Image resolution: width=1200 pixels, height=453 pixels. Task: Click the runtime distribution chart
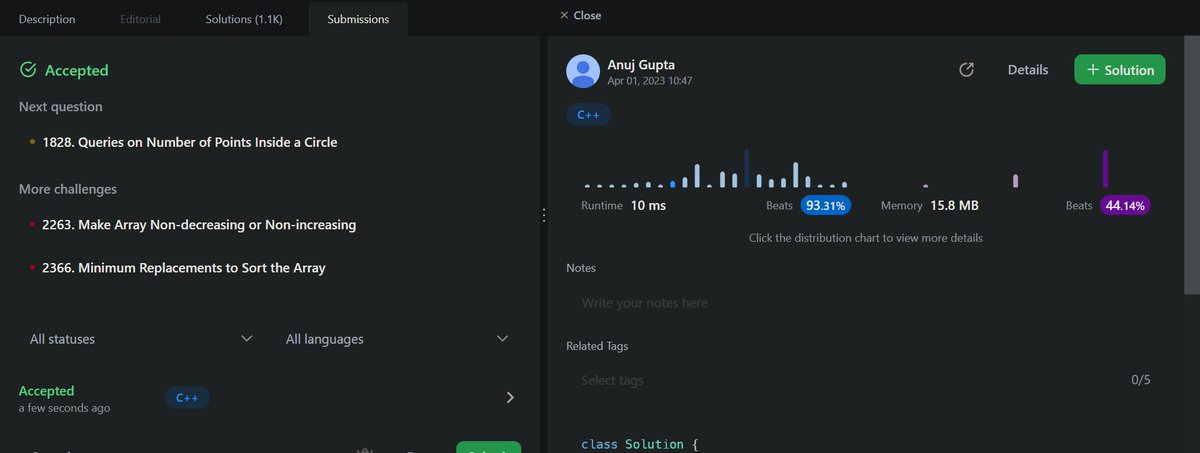coord(716,170)
